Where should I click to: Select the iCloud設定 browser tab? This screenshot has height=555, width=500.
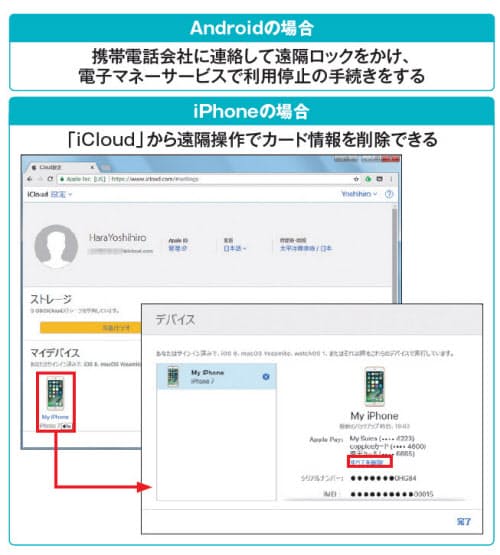pyautogui.click(x=62, y=167)
